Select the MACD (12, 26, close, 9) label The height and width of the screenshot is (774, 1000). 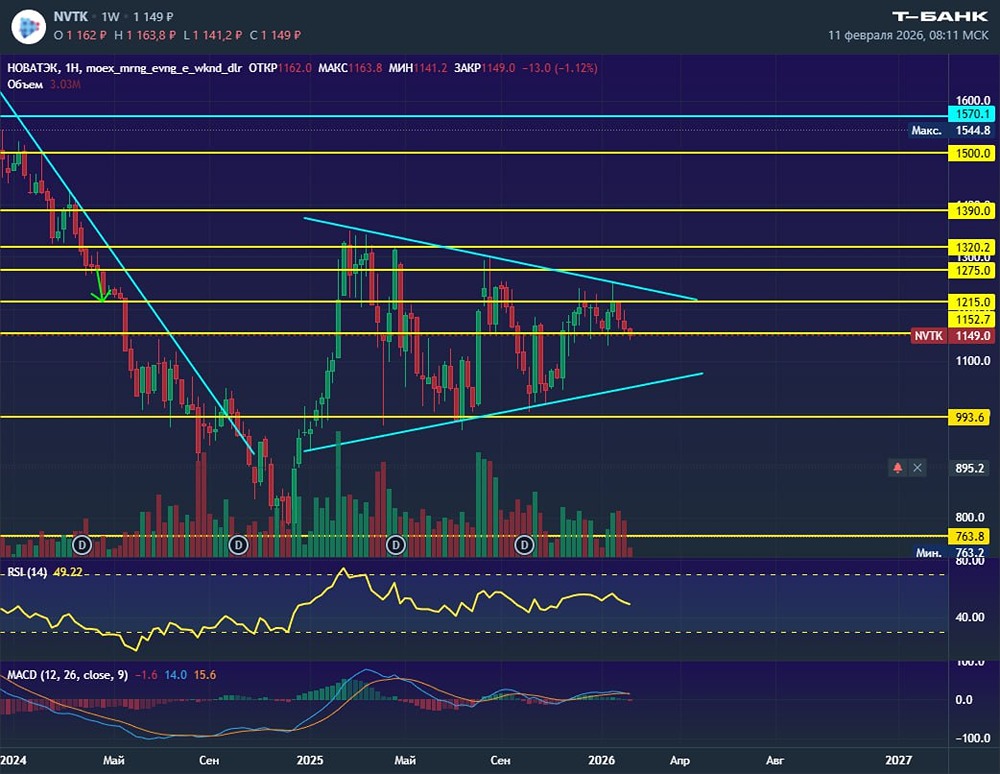[67, 675]
